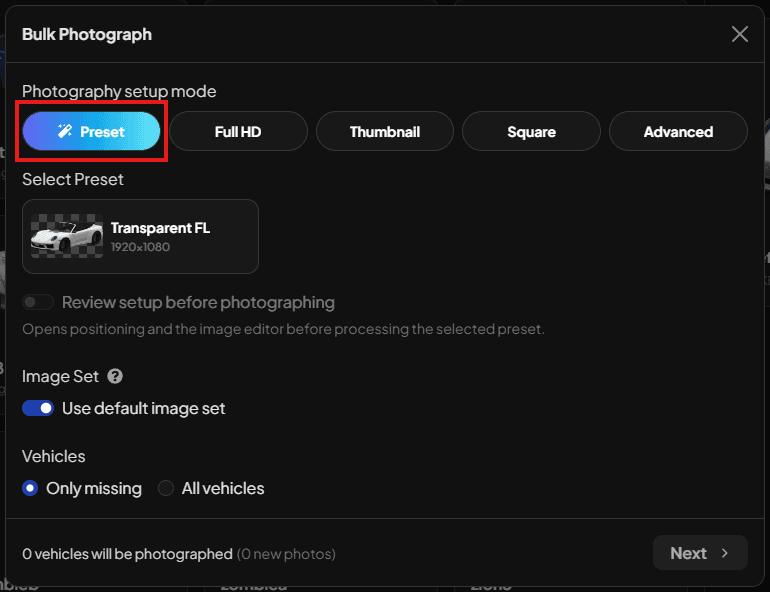Toggle Review setup before photographing switch
Screen dimensions: 770x592
click(x=38, y=302)
